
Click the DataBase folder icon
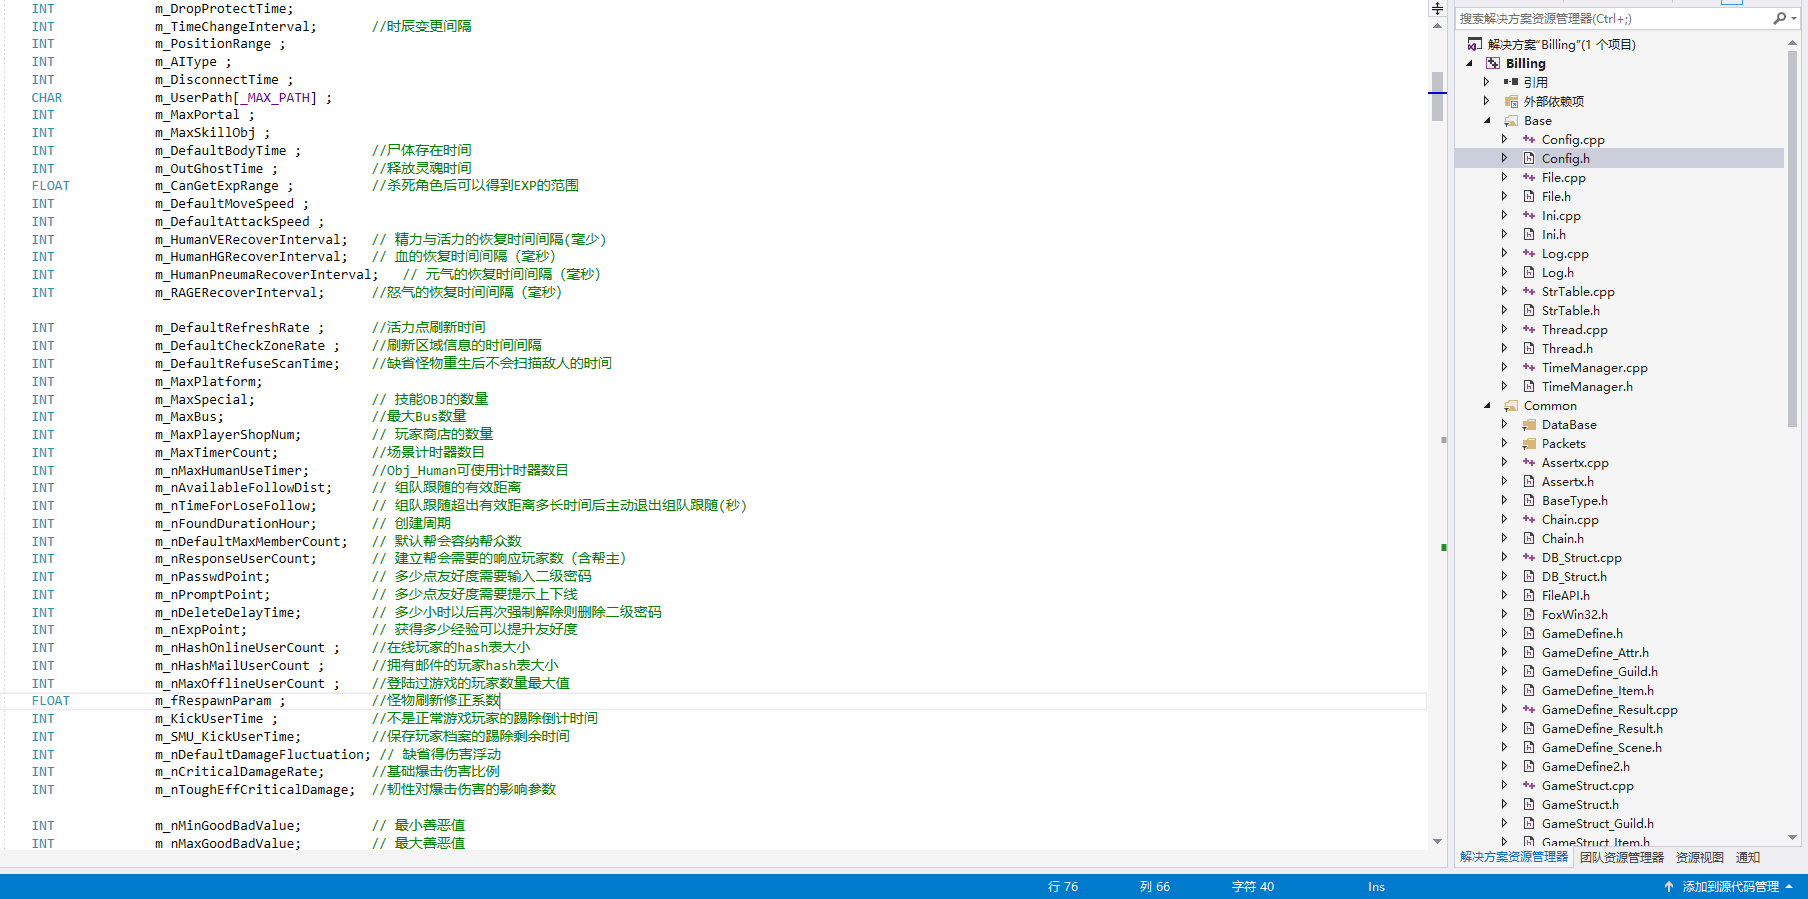[1529, 425]
